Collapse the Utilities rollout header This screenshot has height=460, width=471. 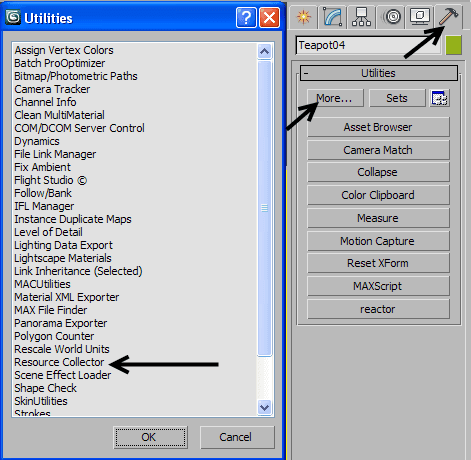379,73
